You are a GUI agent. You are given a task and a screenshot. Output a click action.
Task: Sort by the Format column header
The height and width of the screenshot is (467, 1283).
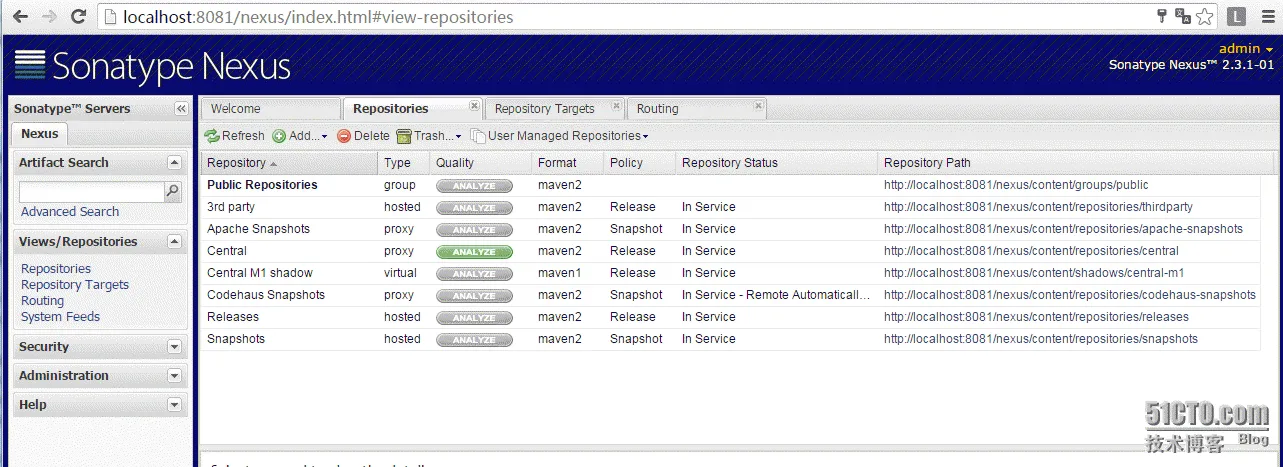pyautogui.click(x=568, y=163)
